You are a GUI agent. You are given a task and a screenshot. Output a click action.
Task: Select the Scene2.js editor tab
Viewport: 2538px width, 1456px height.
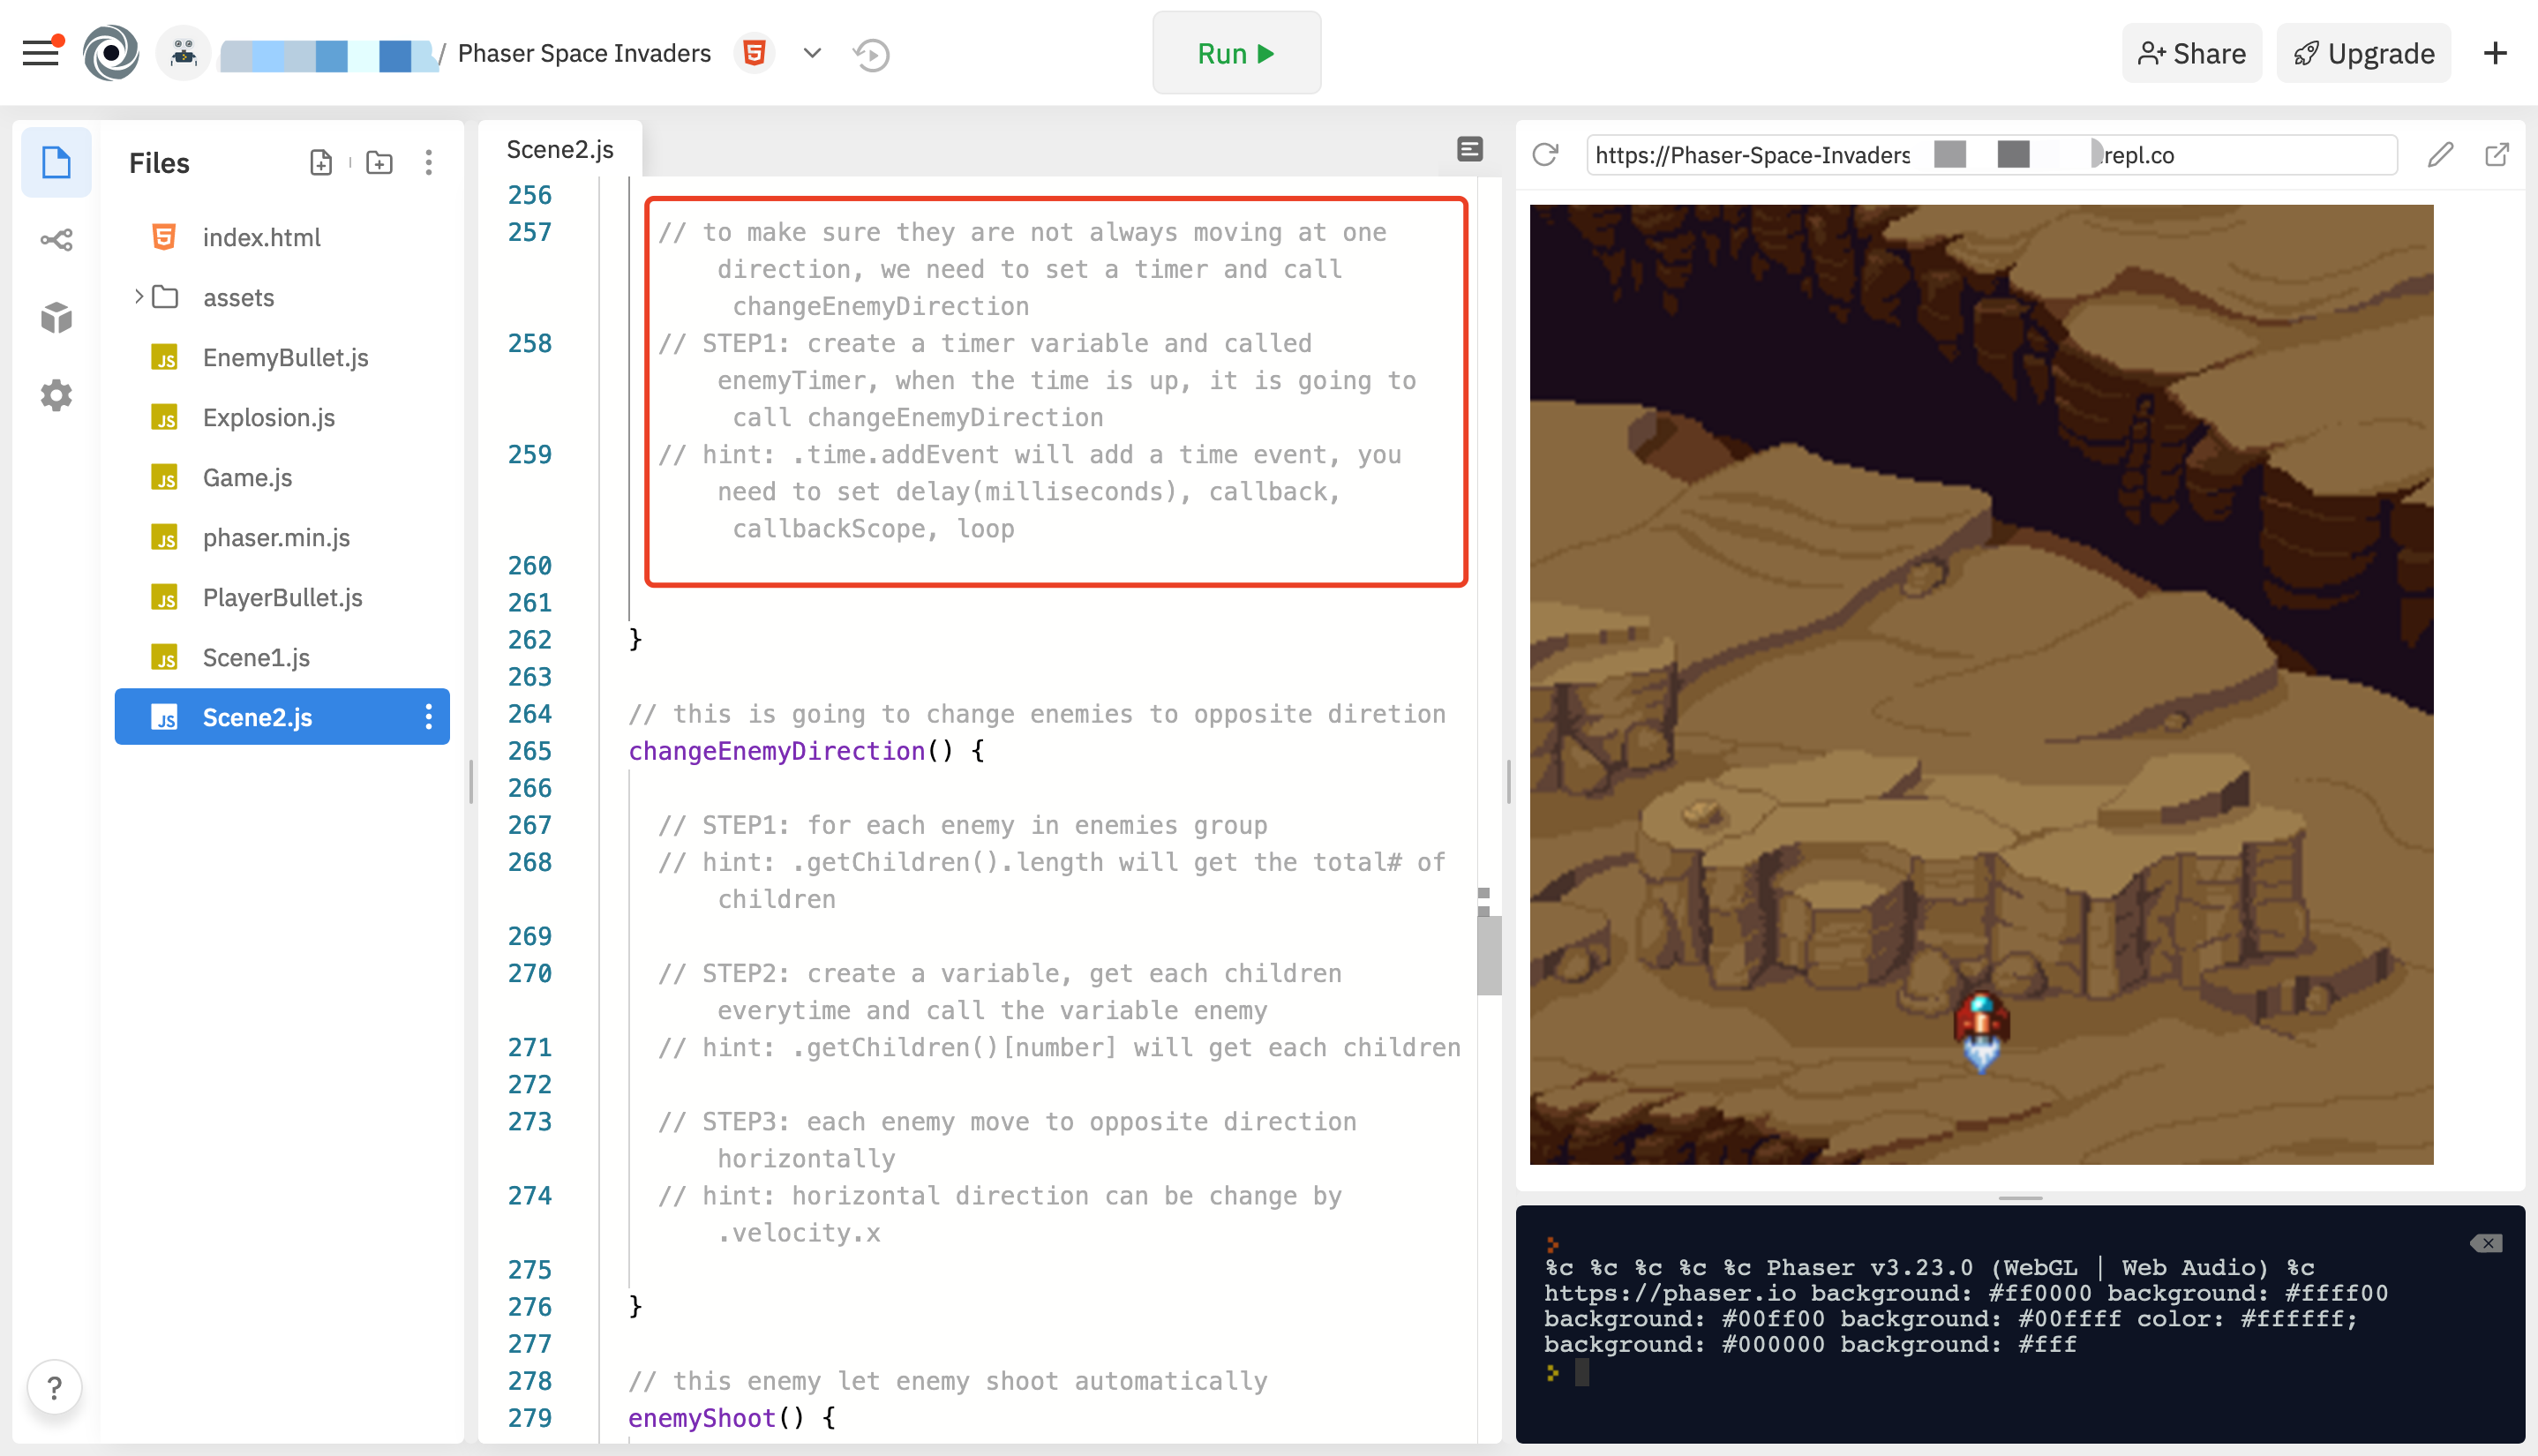(x=560, y=150)
